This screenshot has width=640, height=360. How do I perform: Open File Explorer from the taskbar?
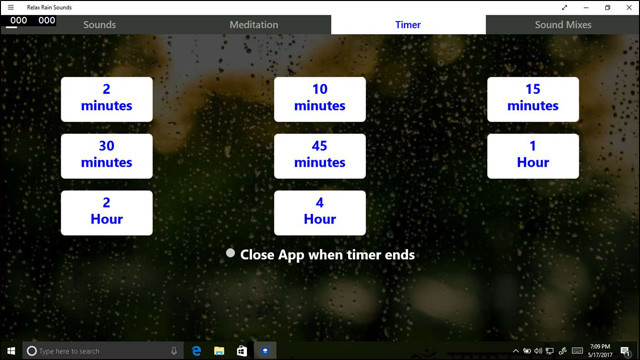[219, 351]
